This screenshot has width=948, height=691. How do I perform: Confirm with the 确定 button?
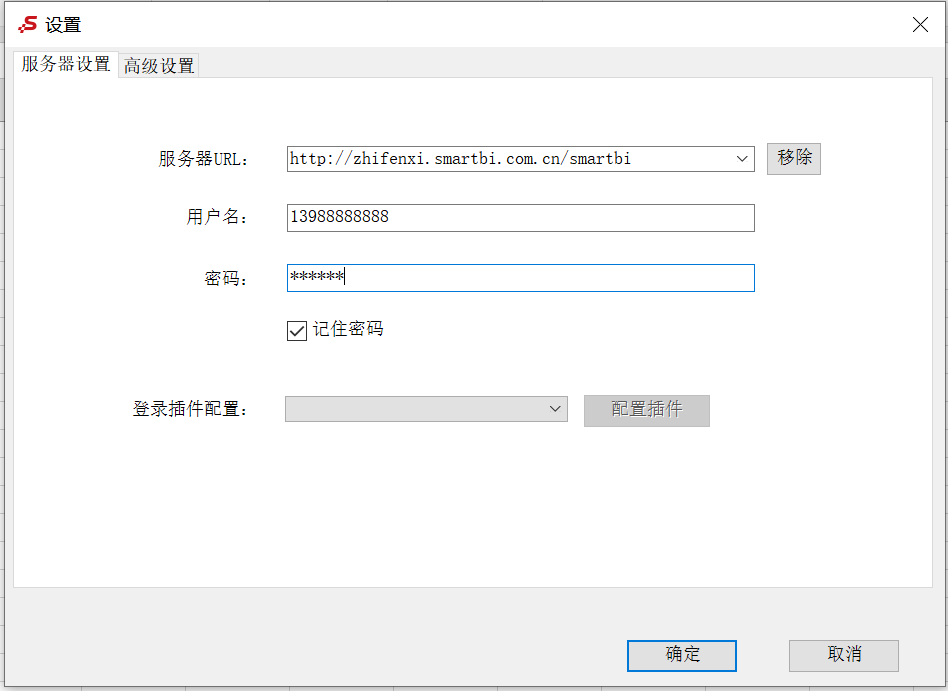682,655
